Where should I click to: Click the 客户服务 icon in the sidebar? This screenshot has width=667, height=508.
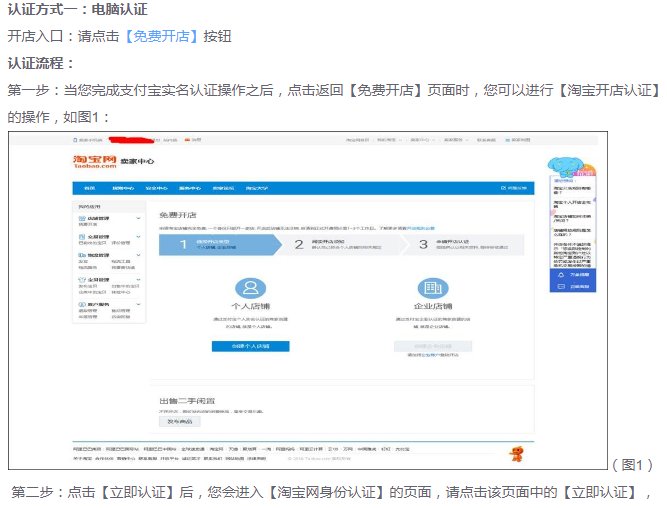82,304
